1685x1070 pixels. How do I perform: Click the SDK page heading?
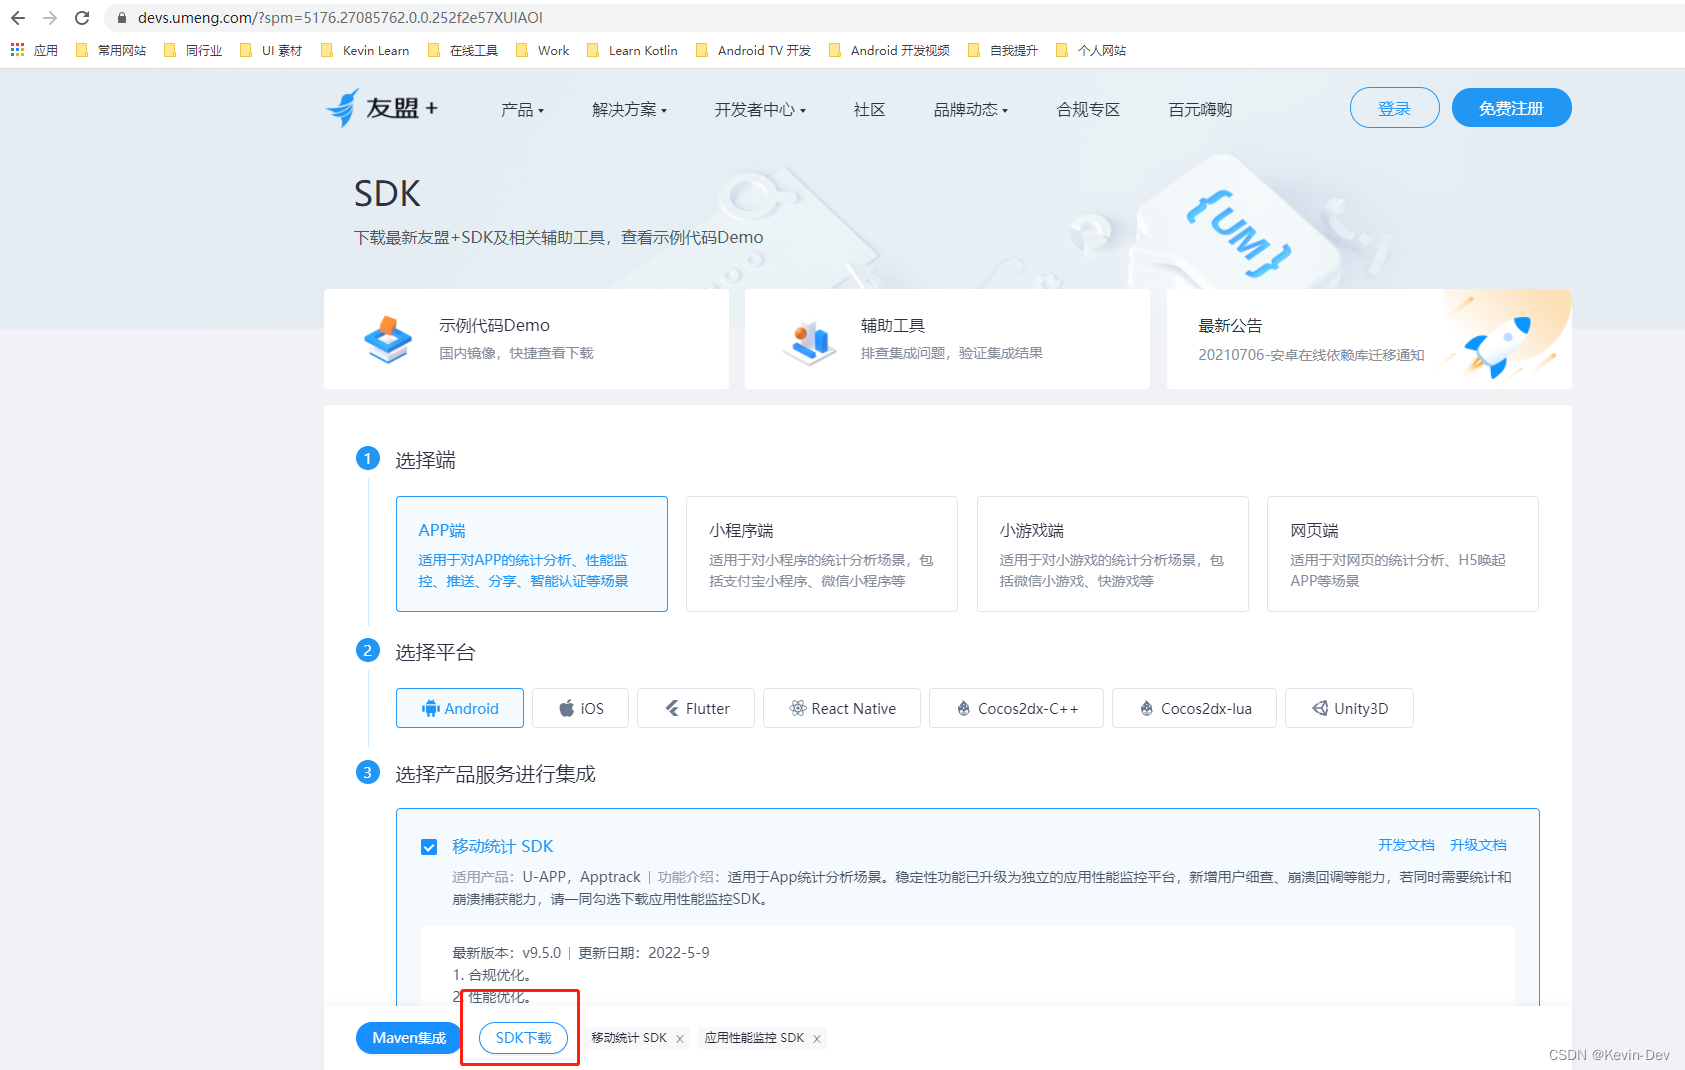pos(387,194)
